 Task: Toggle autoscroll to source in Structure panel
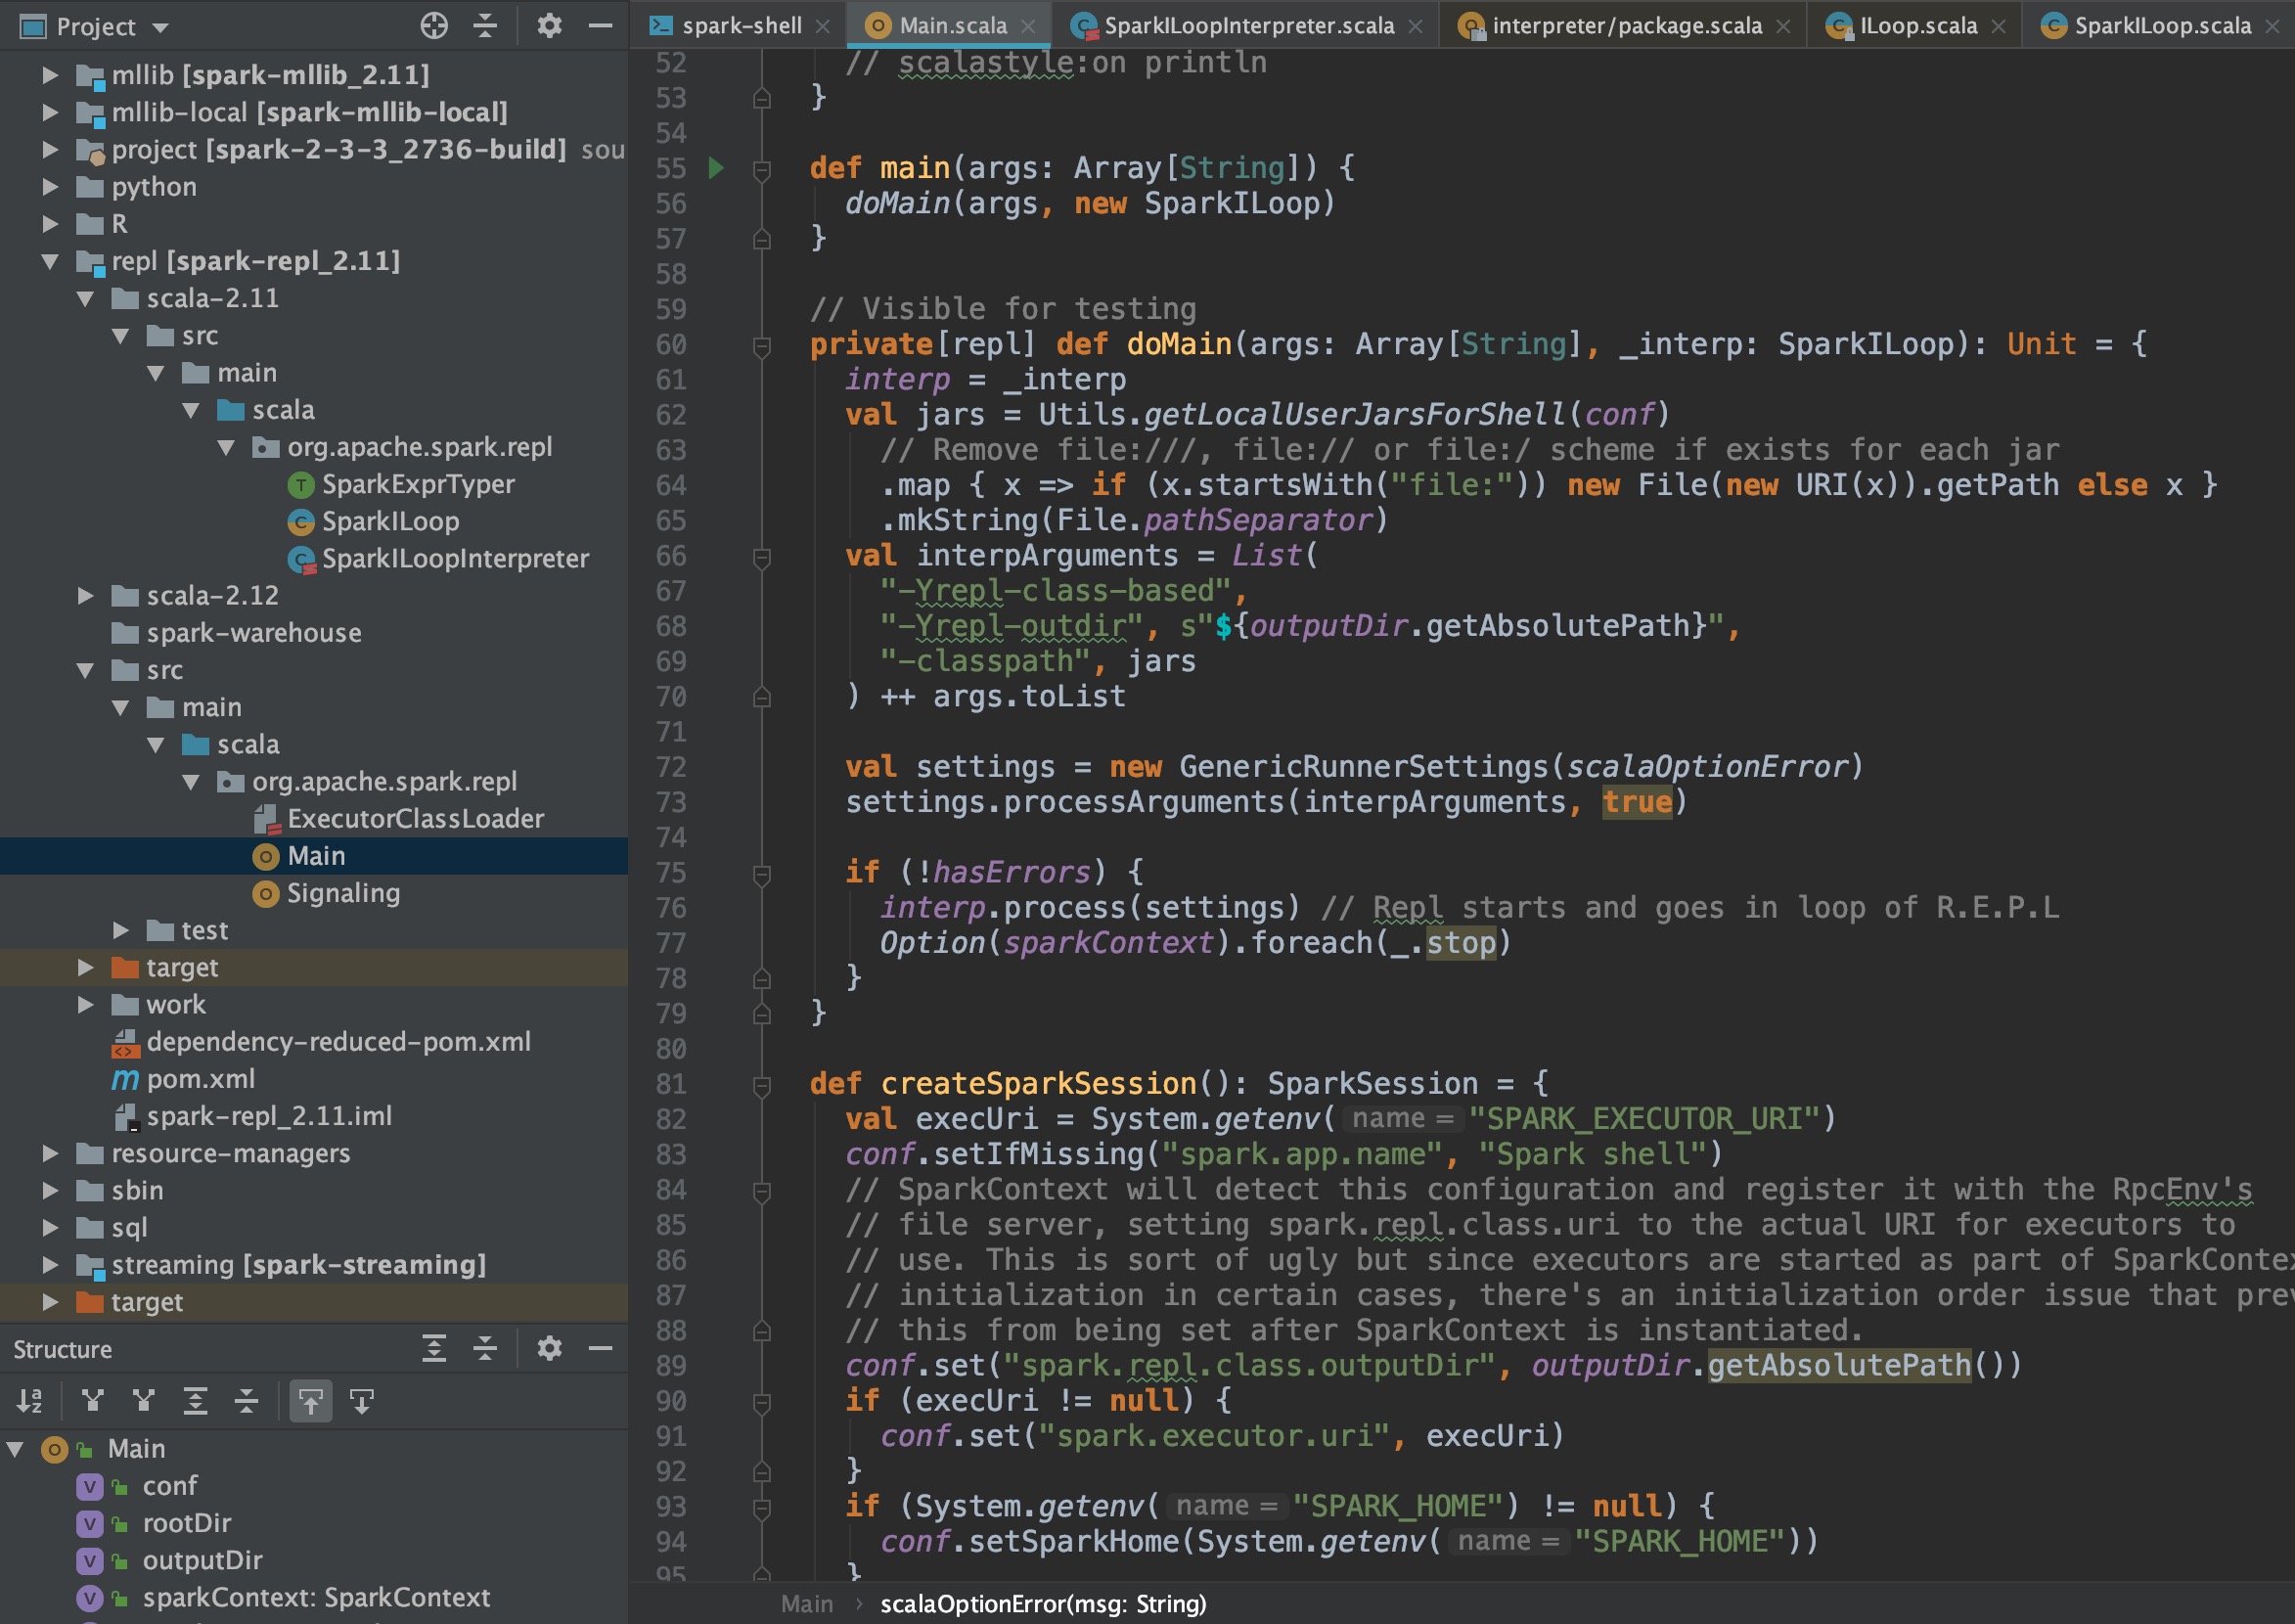tap(311, 1401)
